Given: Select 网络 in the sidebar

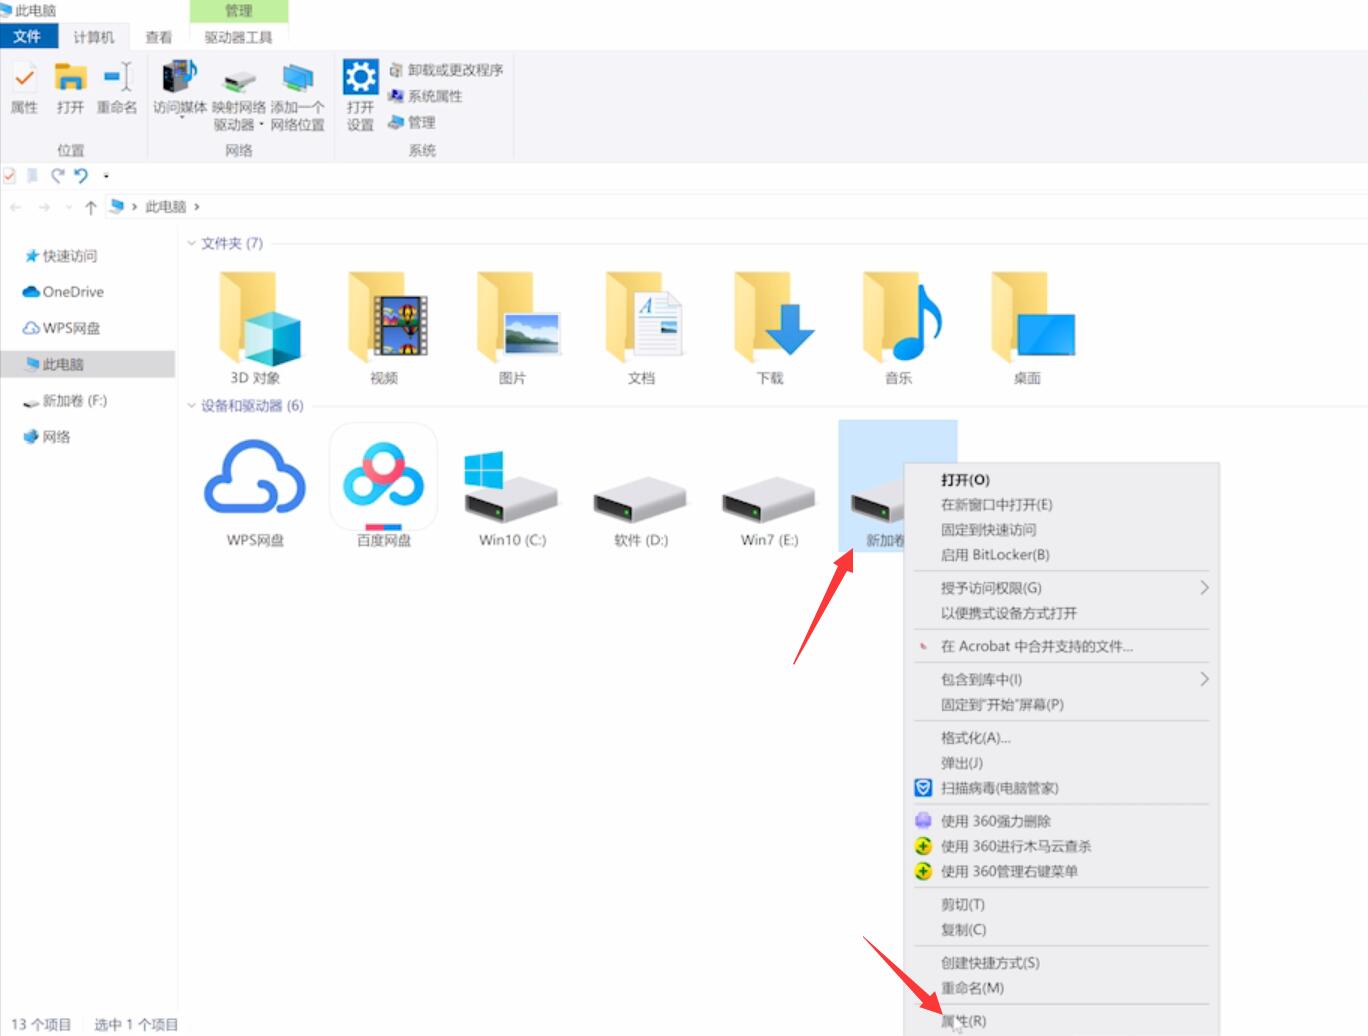Looking at the screenshot, I should point(47,437).
